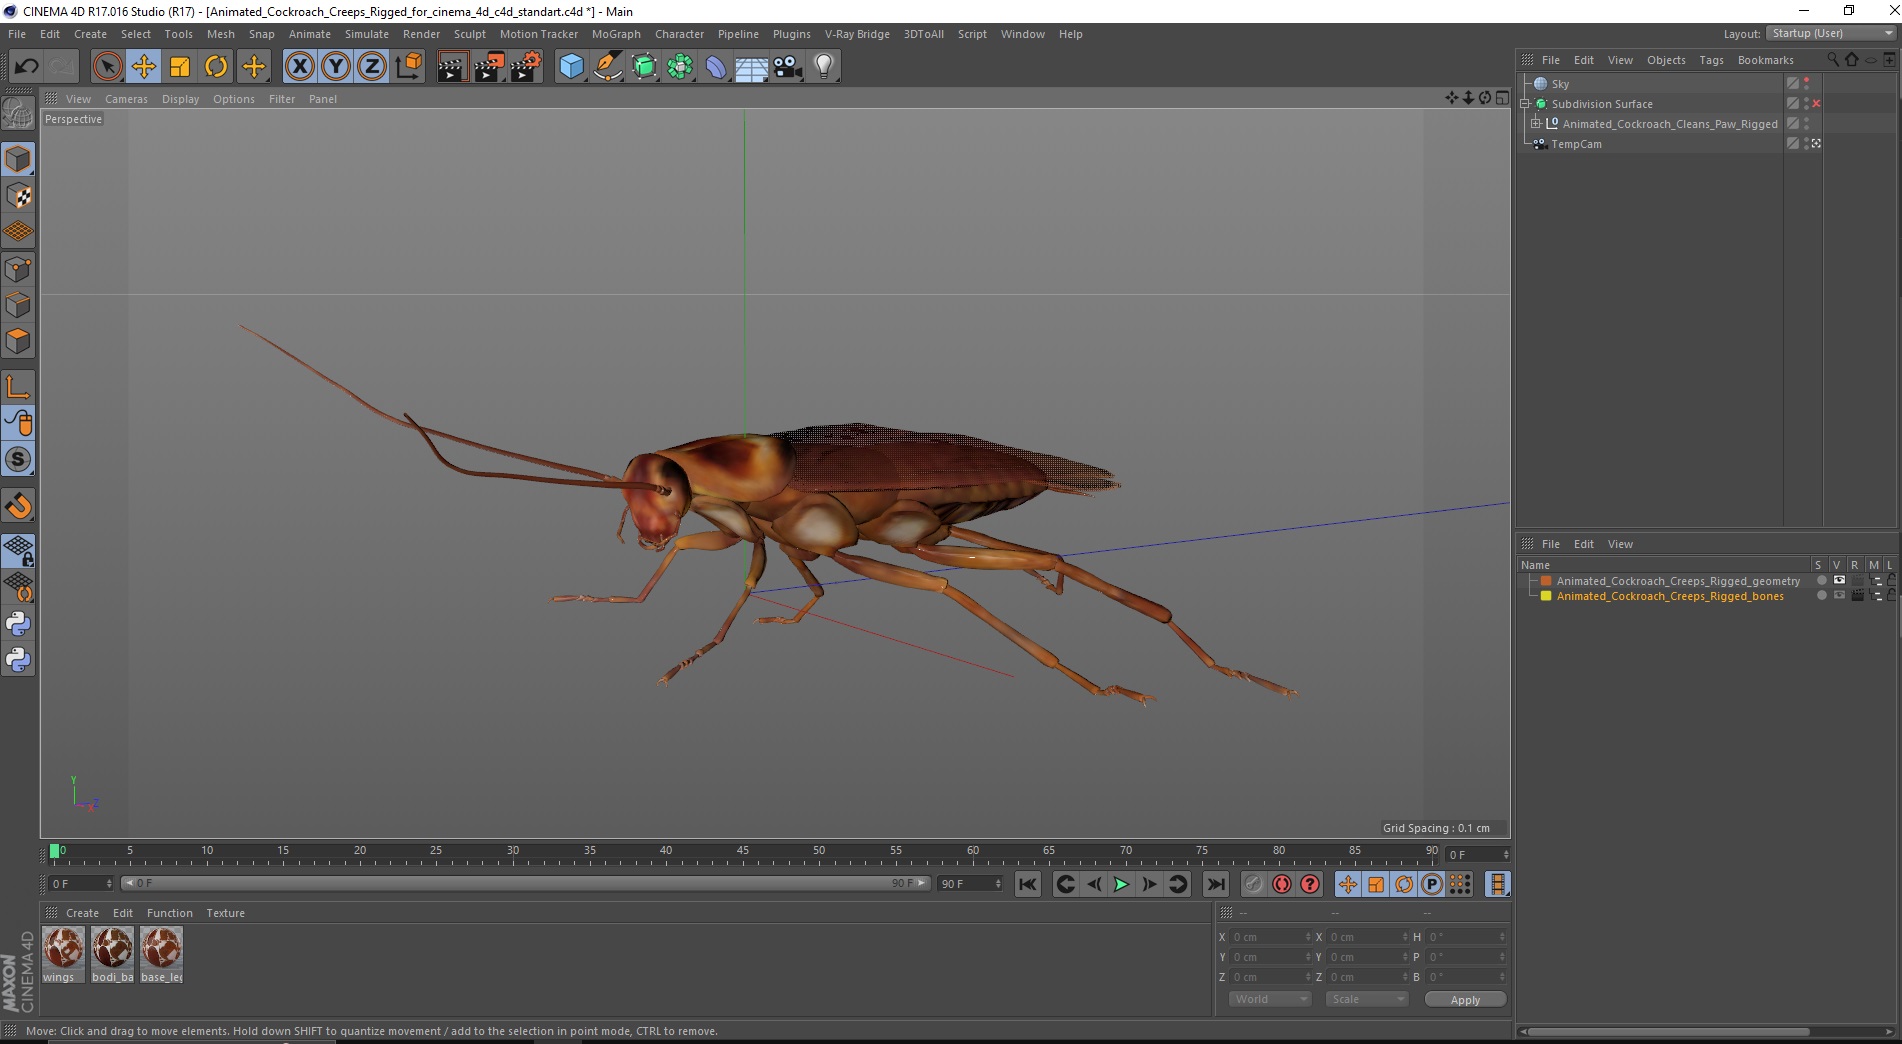Click orange color swatch of geometry layer
Screen dimensions: 1902x1044
pos(1546,581)
